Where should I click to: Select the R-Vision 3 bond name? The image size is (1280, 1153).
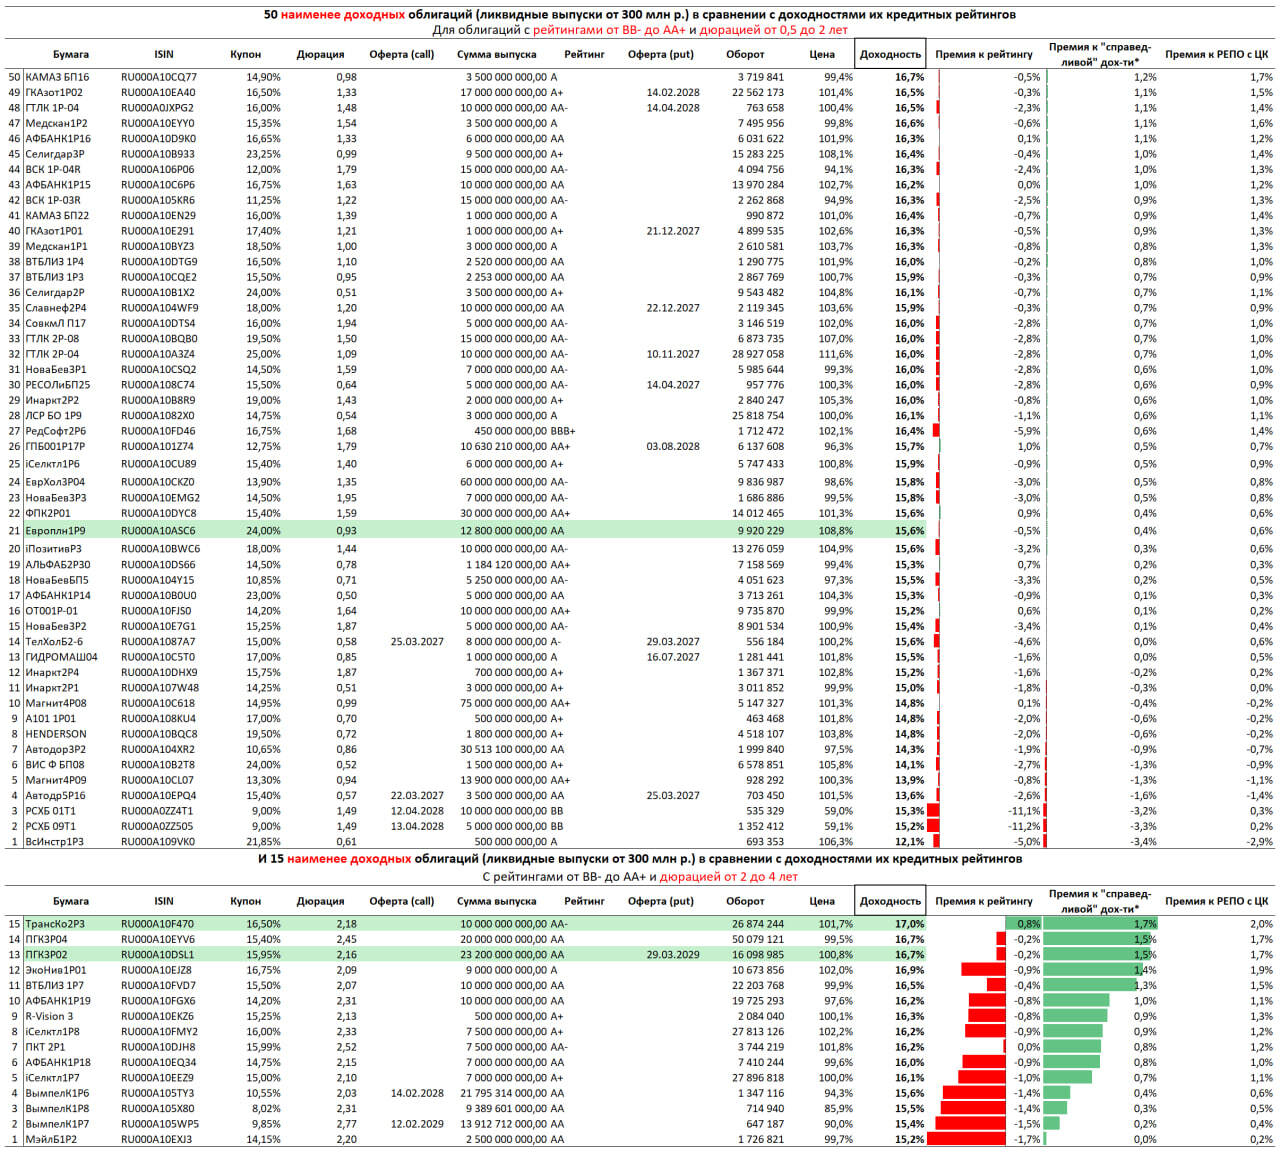[x=50, y=1016]
